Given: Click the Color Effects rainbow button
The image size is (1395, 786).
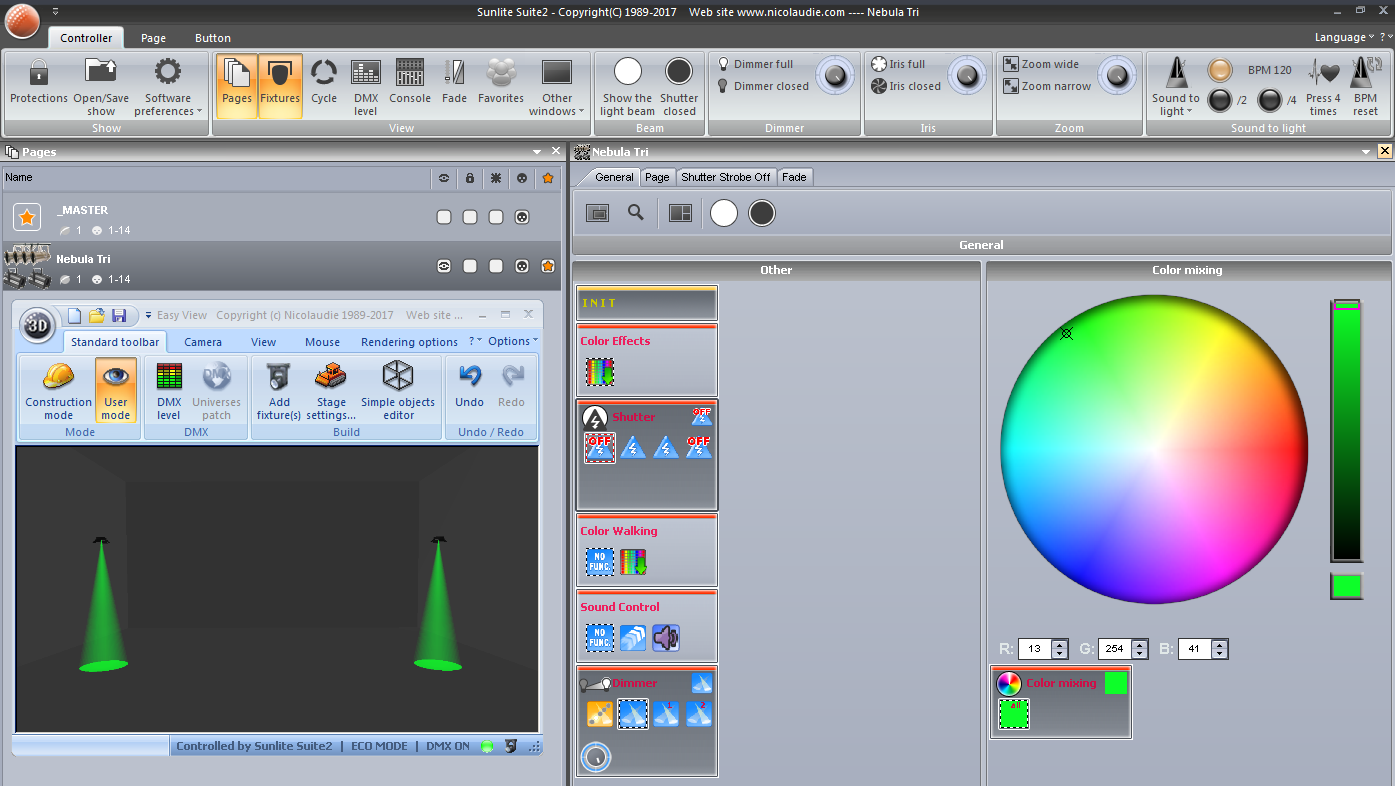Looking at the screenshot, I should (x=600, y=372).
